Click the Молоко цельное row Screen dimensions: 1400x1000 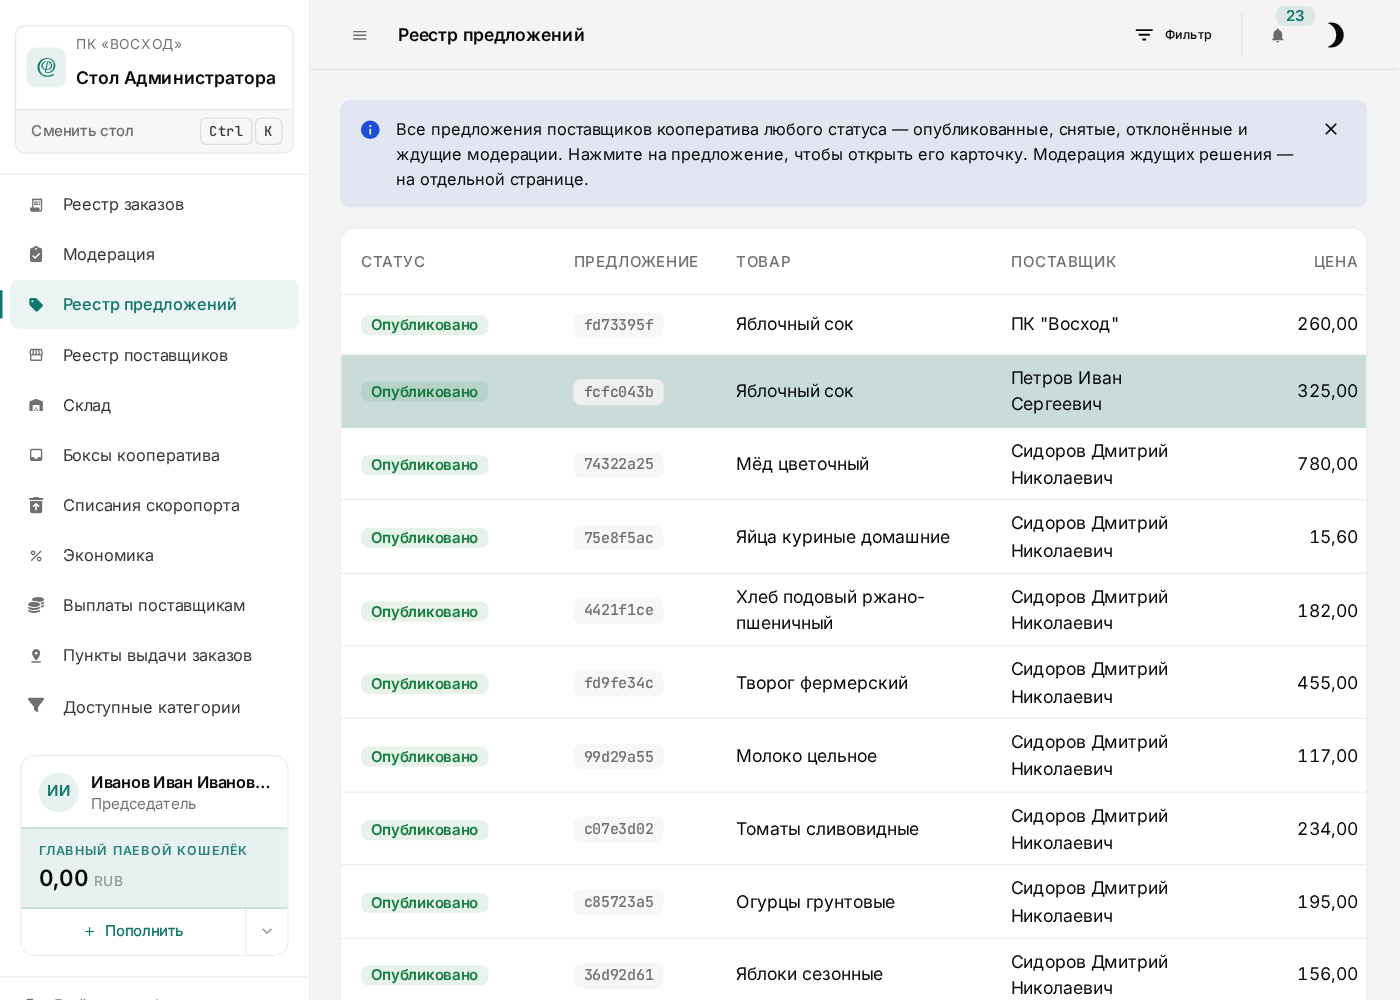pos(854,756)
